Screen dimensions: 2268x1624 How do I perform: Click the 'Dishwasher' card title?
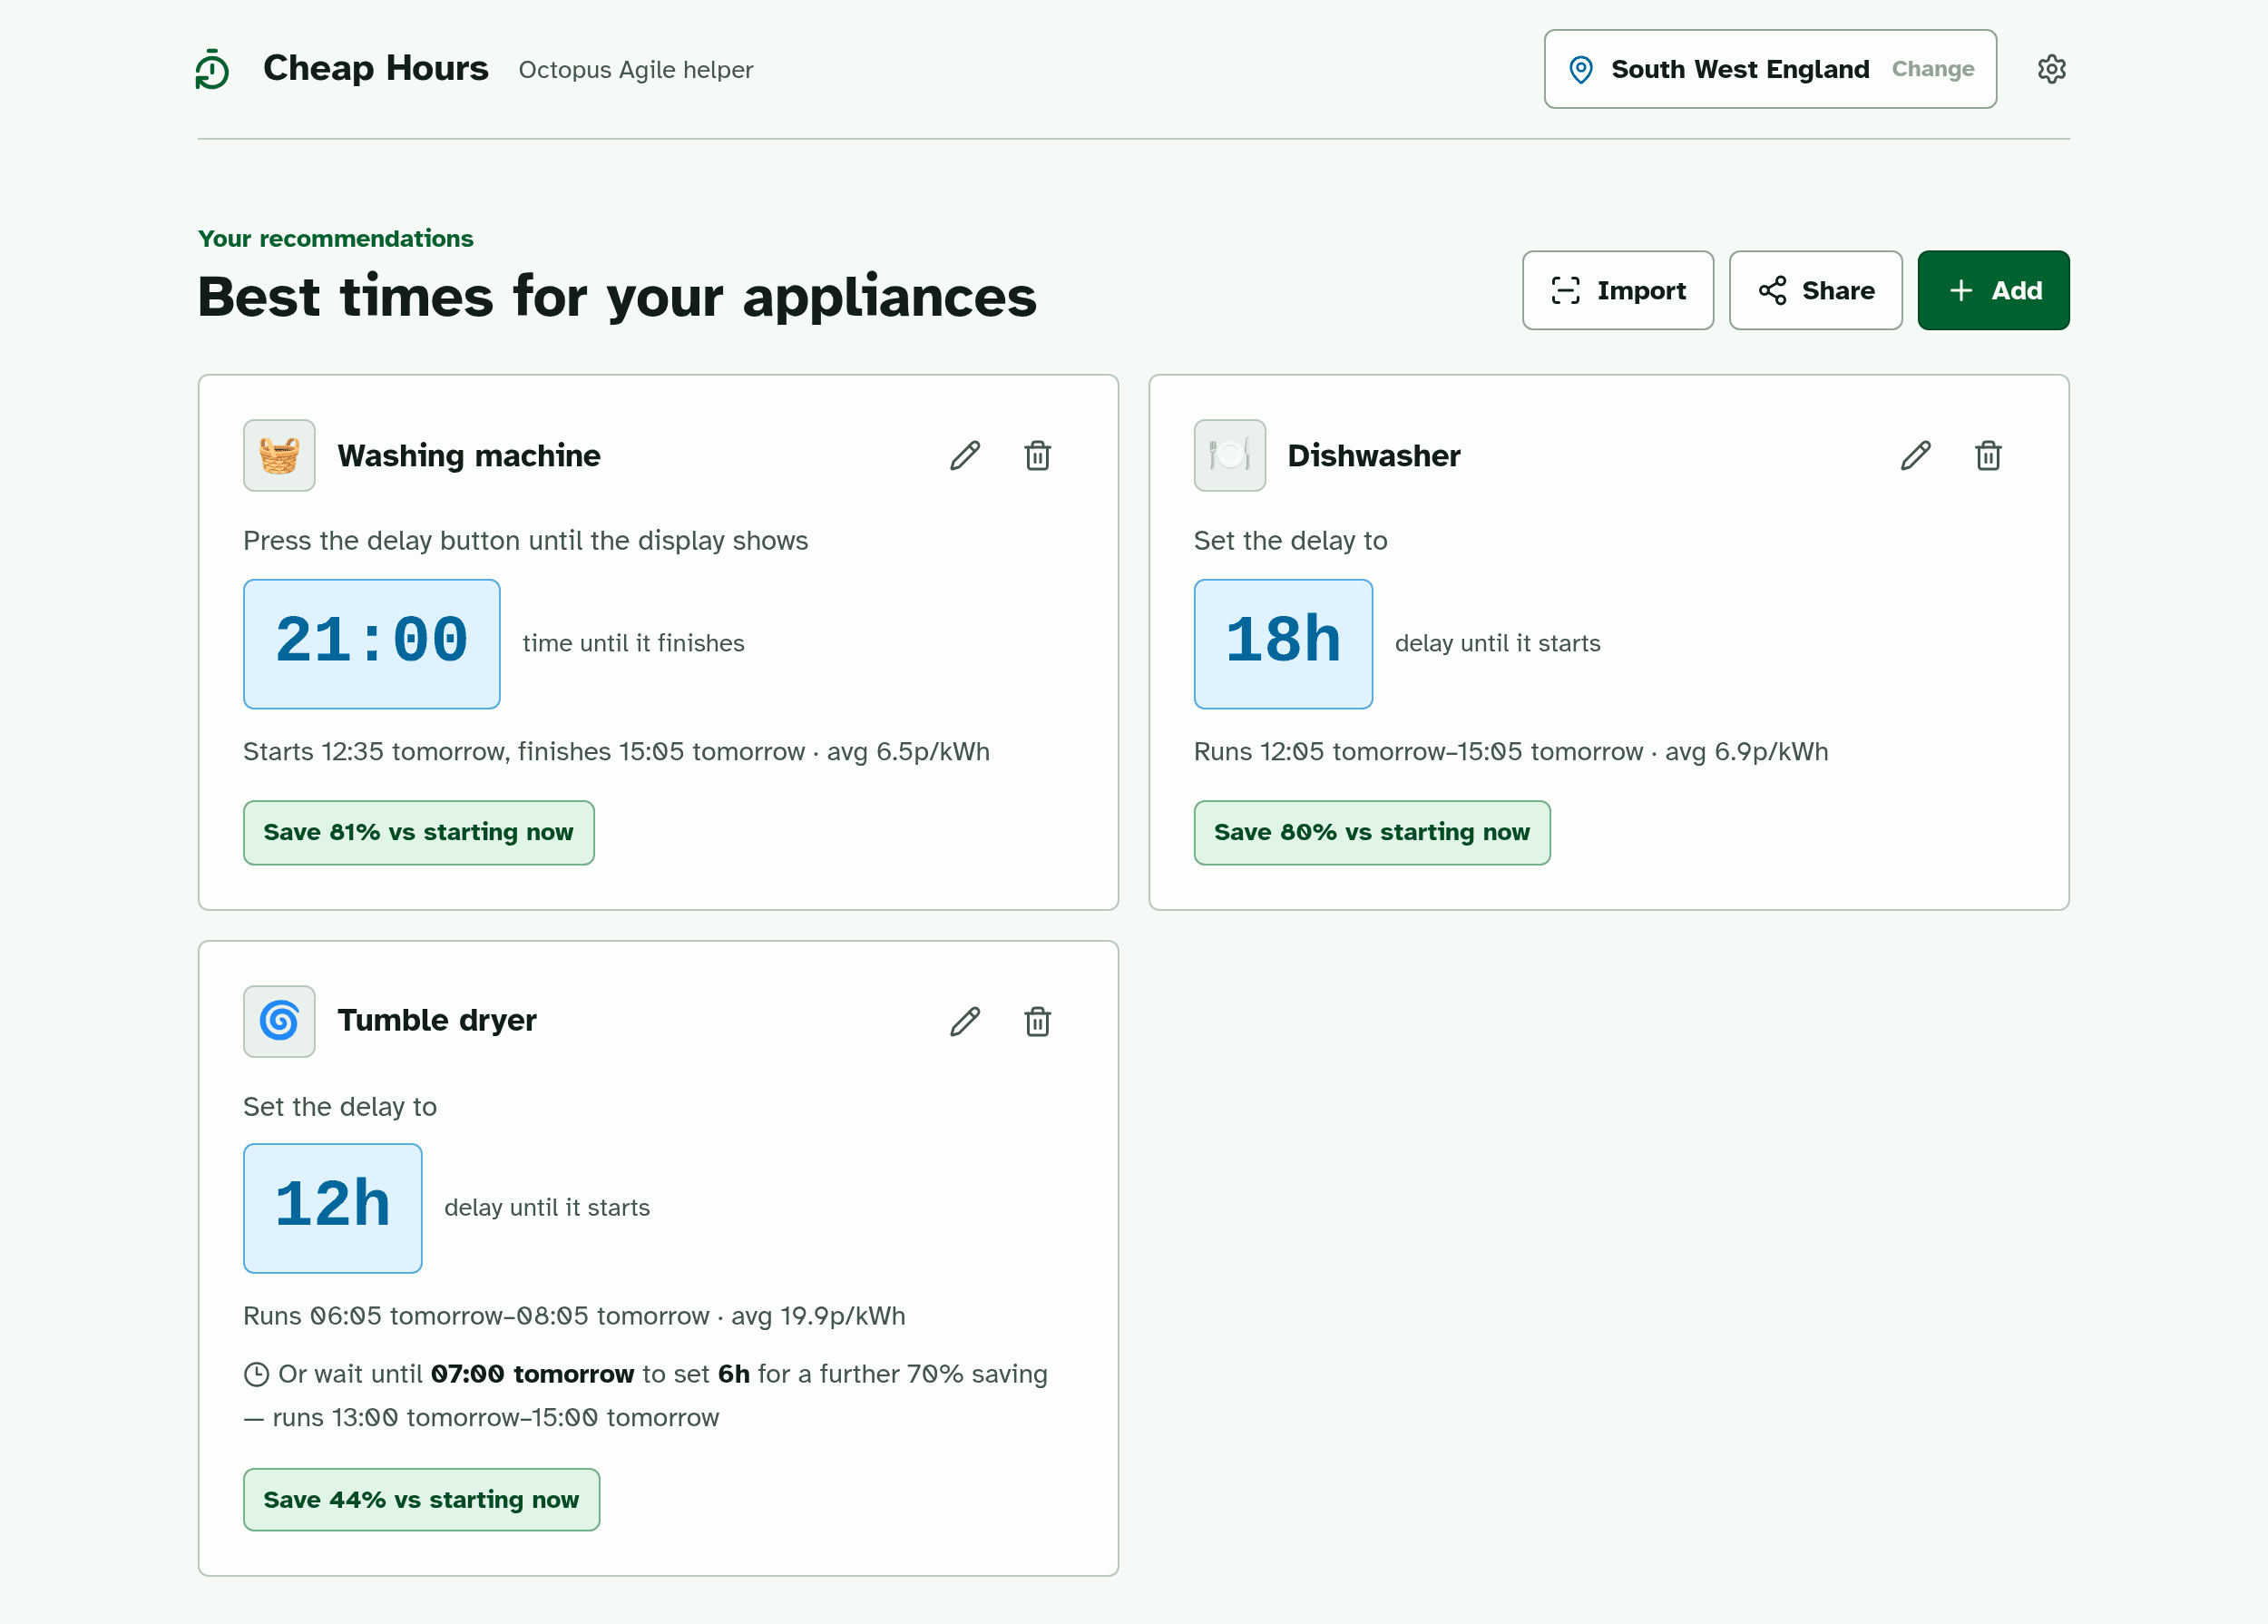coord(1373,455)
